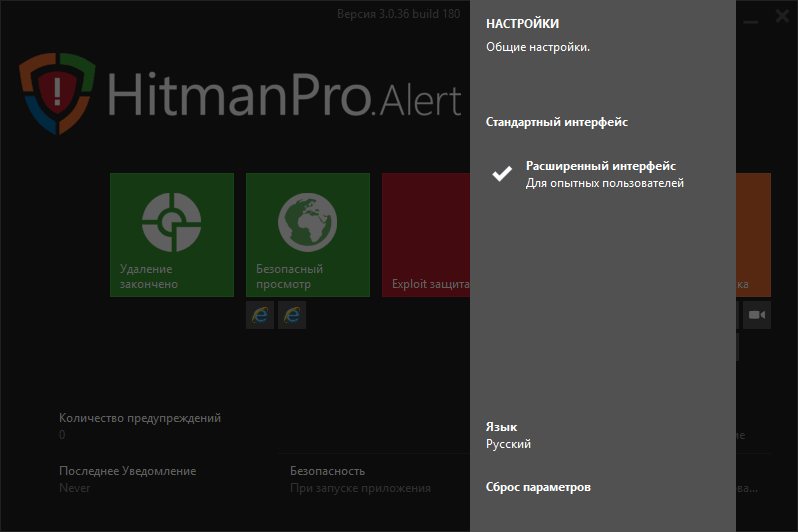The width and height of the screenshot is (798, 532).
Task: Click the Количество предупреждений label
Action: pyautogui.click(x=140, y=418)
